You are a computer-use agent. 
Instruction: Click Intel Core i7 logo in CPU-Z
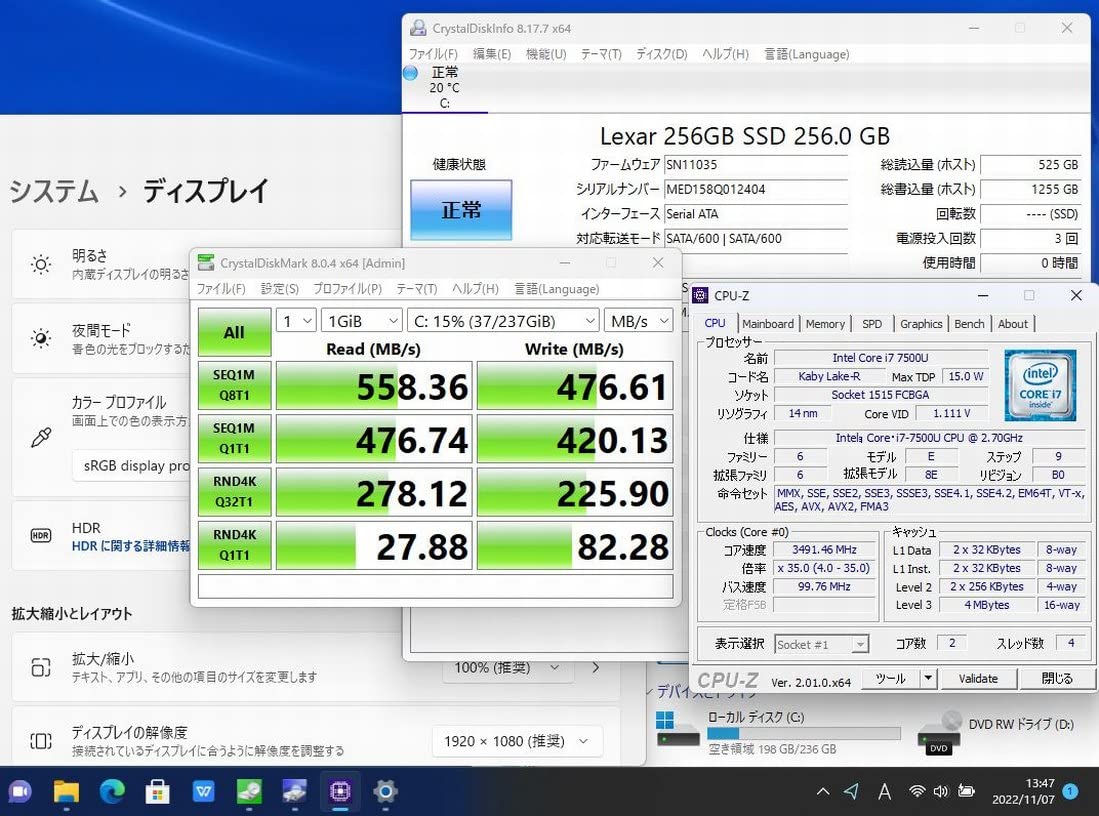tap(1040, 385)
